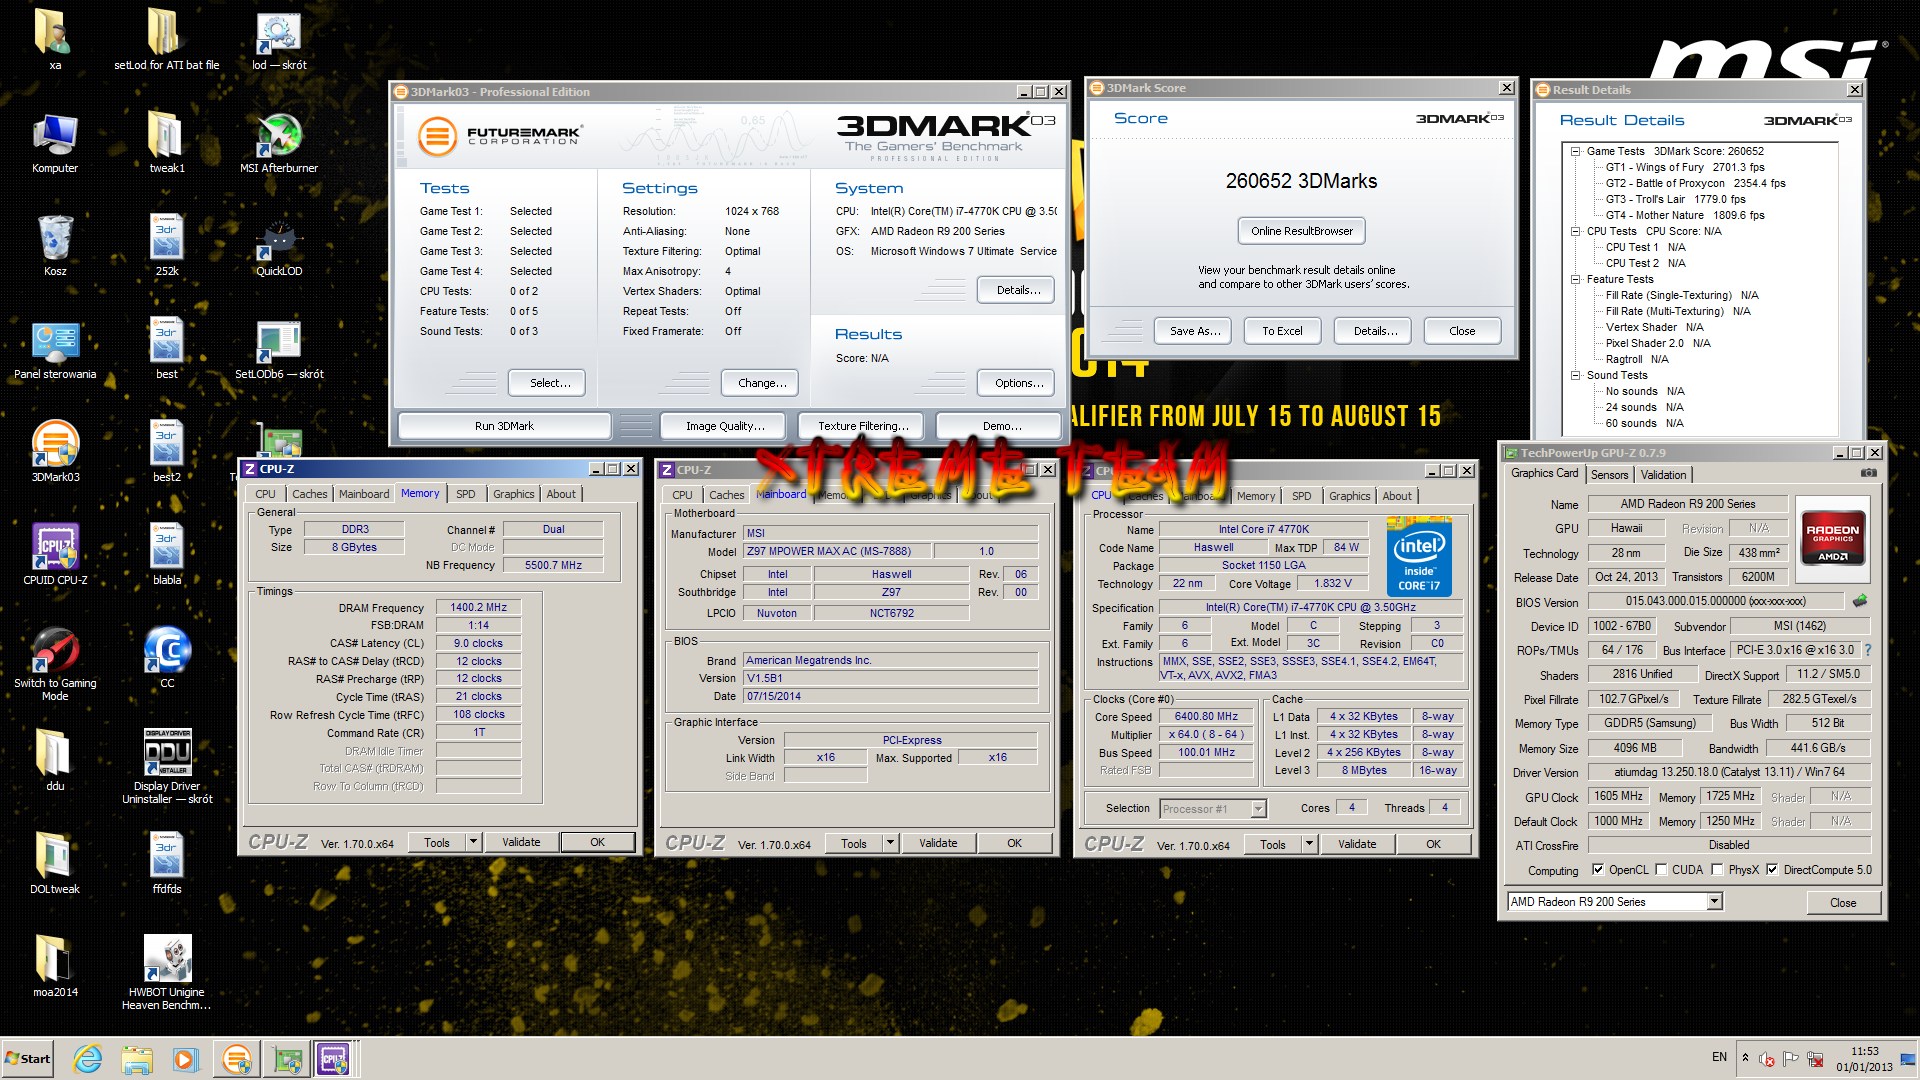This screenshot has height=1080, width=1920.
Task: Click the 3DMark03 taskbar button
Action: tap(237, 1059)
